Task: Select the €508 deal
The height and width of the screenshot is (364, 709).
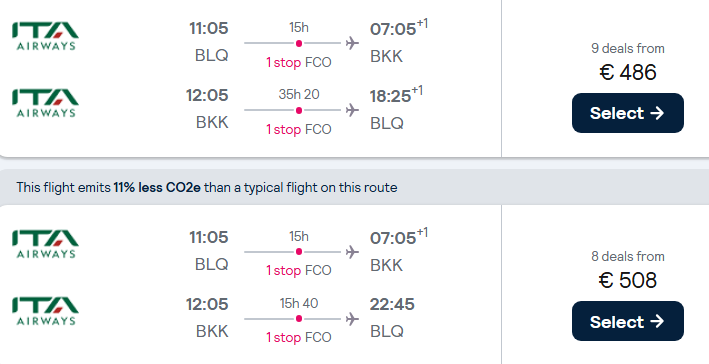Action: tap(628, 321)
